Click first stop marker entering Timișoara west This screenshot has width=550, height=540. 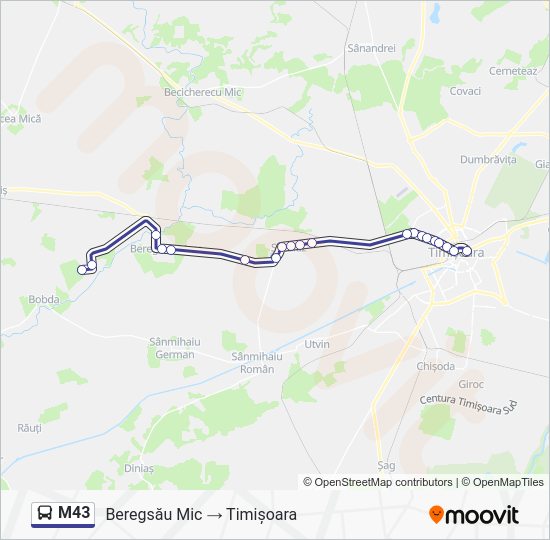(x=407, y=234)
